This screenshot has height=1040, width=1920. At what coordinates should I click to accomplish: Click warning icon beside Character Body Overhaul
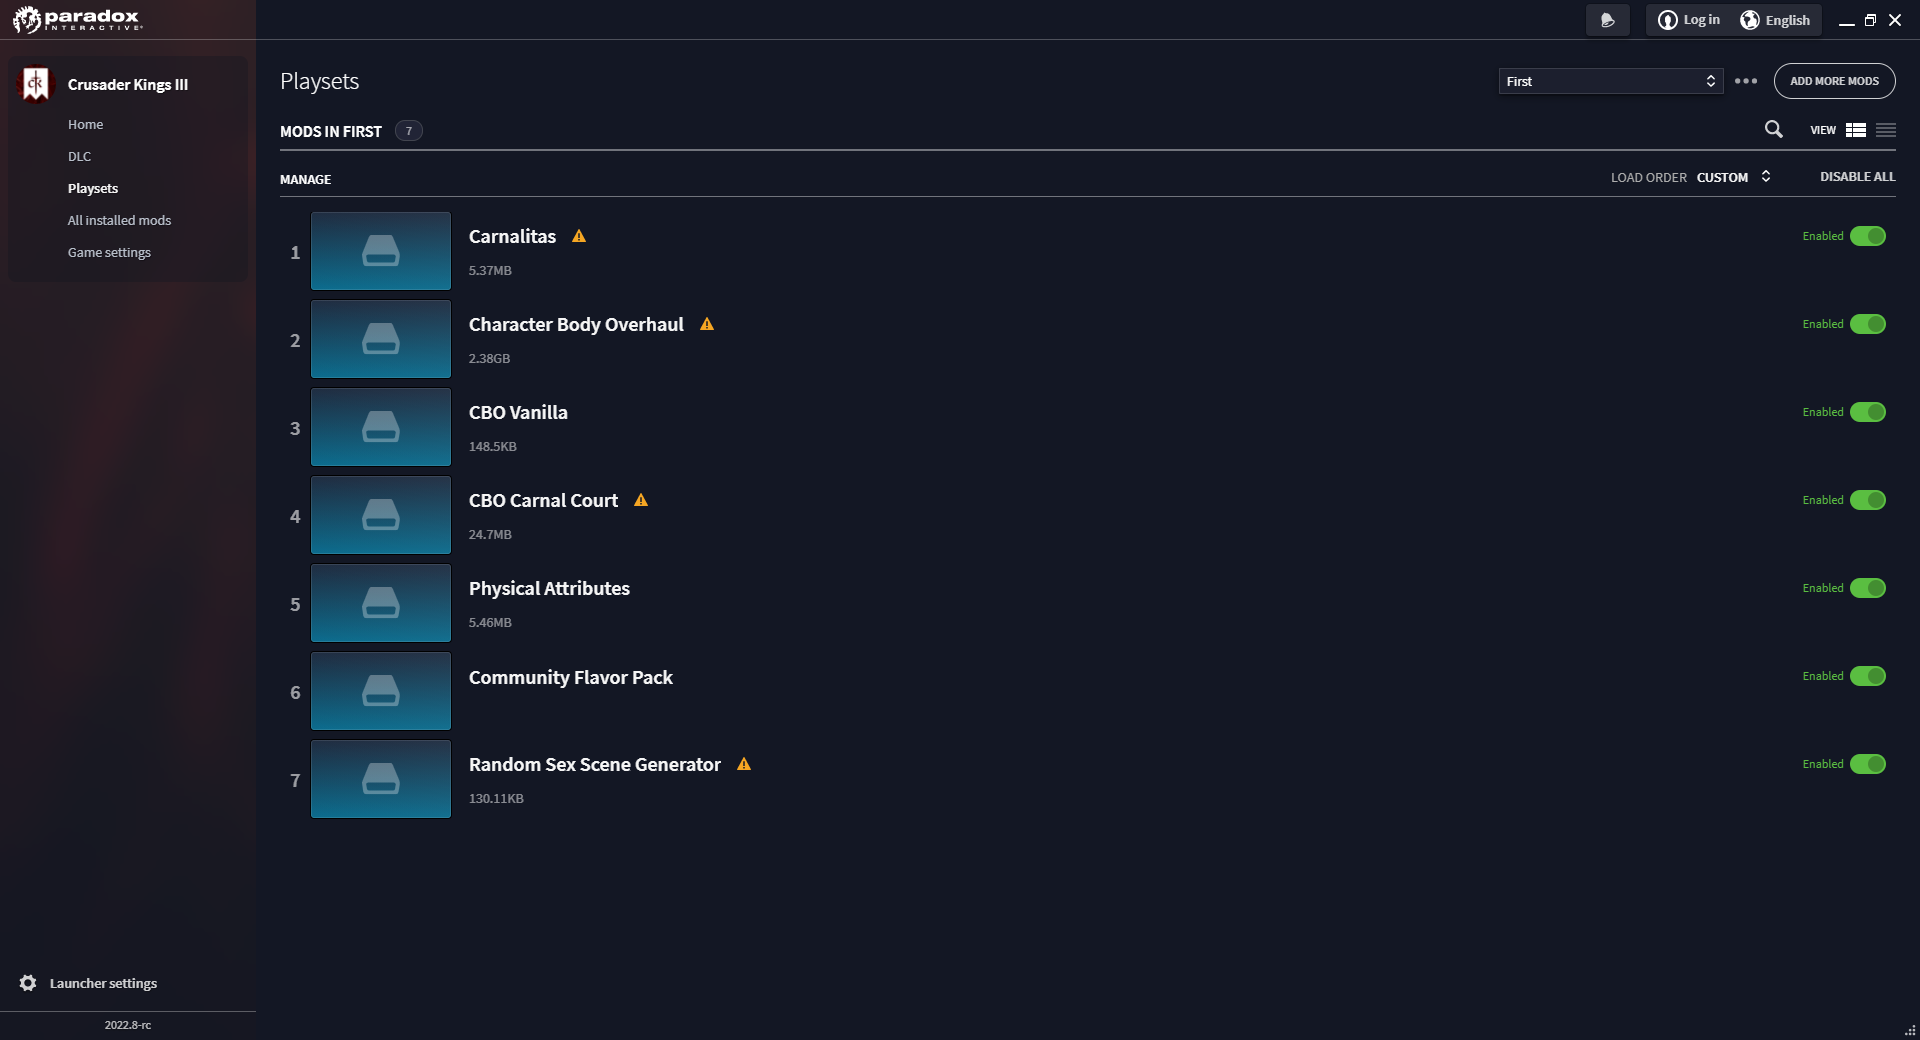[x=707, y=324]
